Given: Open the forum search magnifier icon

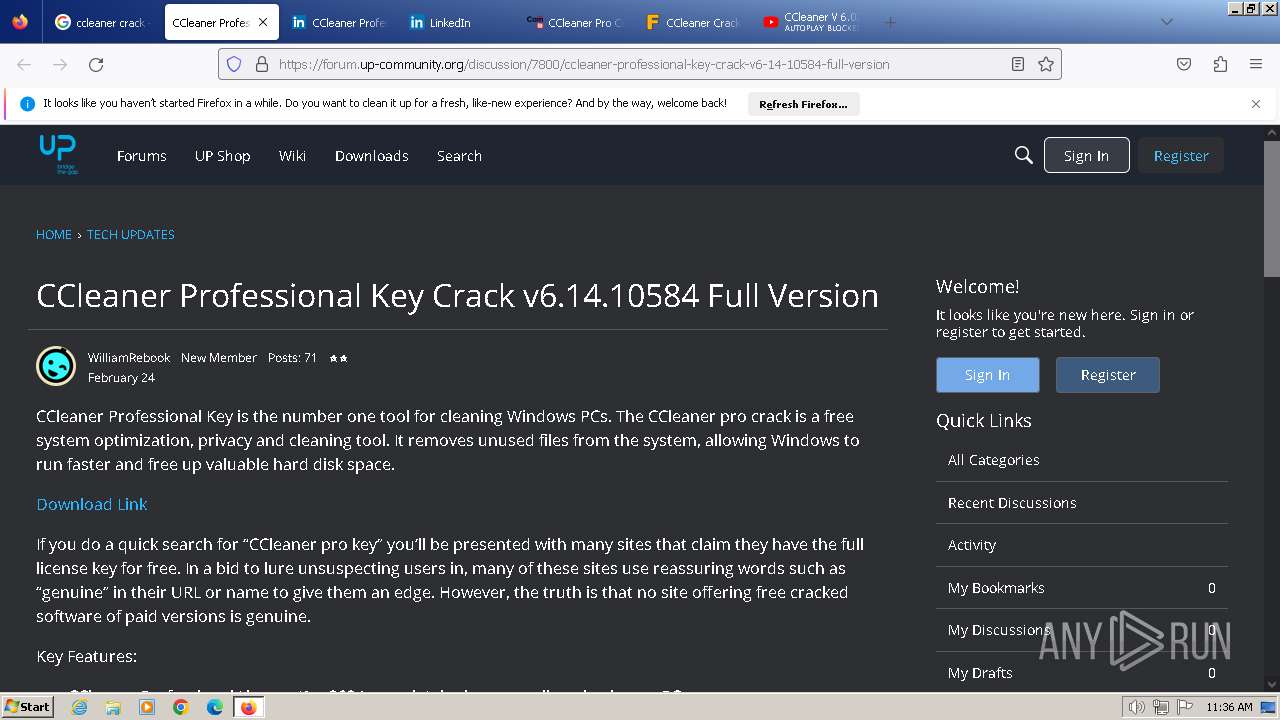Looking at the screenshot, I should [1023, 155].
